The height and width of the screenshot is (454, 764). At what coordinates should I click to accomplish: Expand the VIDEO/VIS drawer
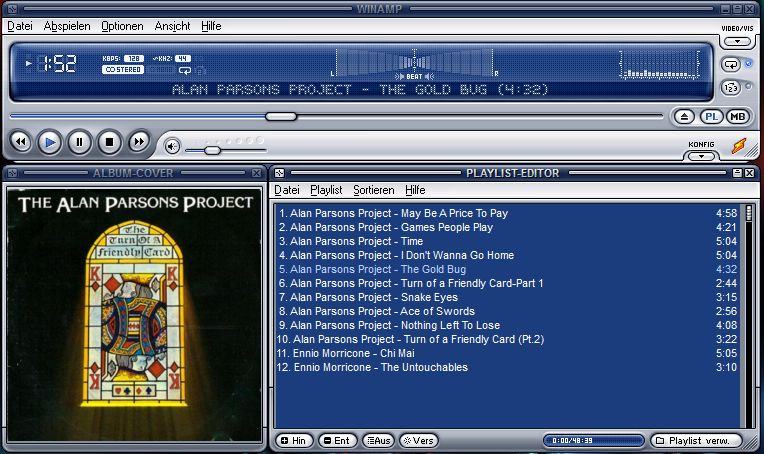[x=737, y=41]
